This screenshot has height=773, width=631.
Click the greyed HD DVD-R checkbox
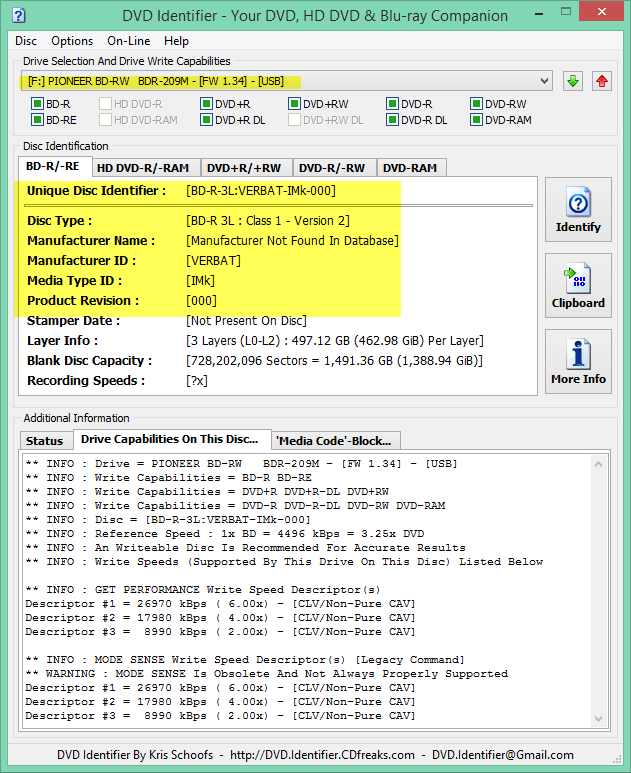tap(105, 104)
